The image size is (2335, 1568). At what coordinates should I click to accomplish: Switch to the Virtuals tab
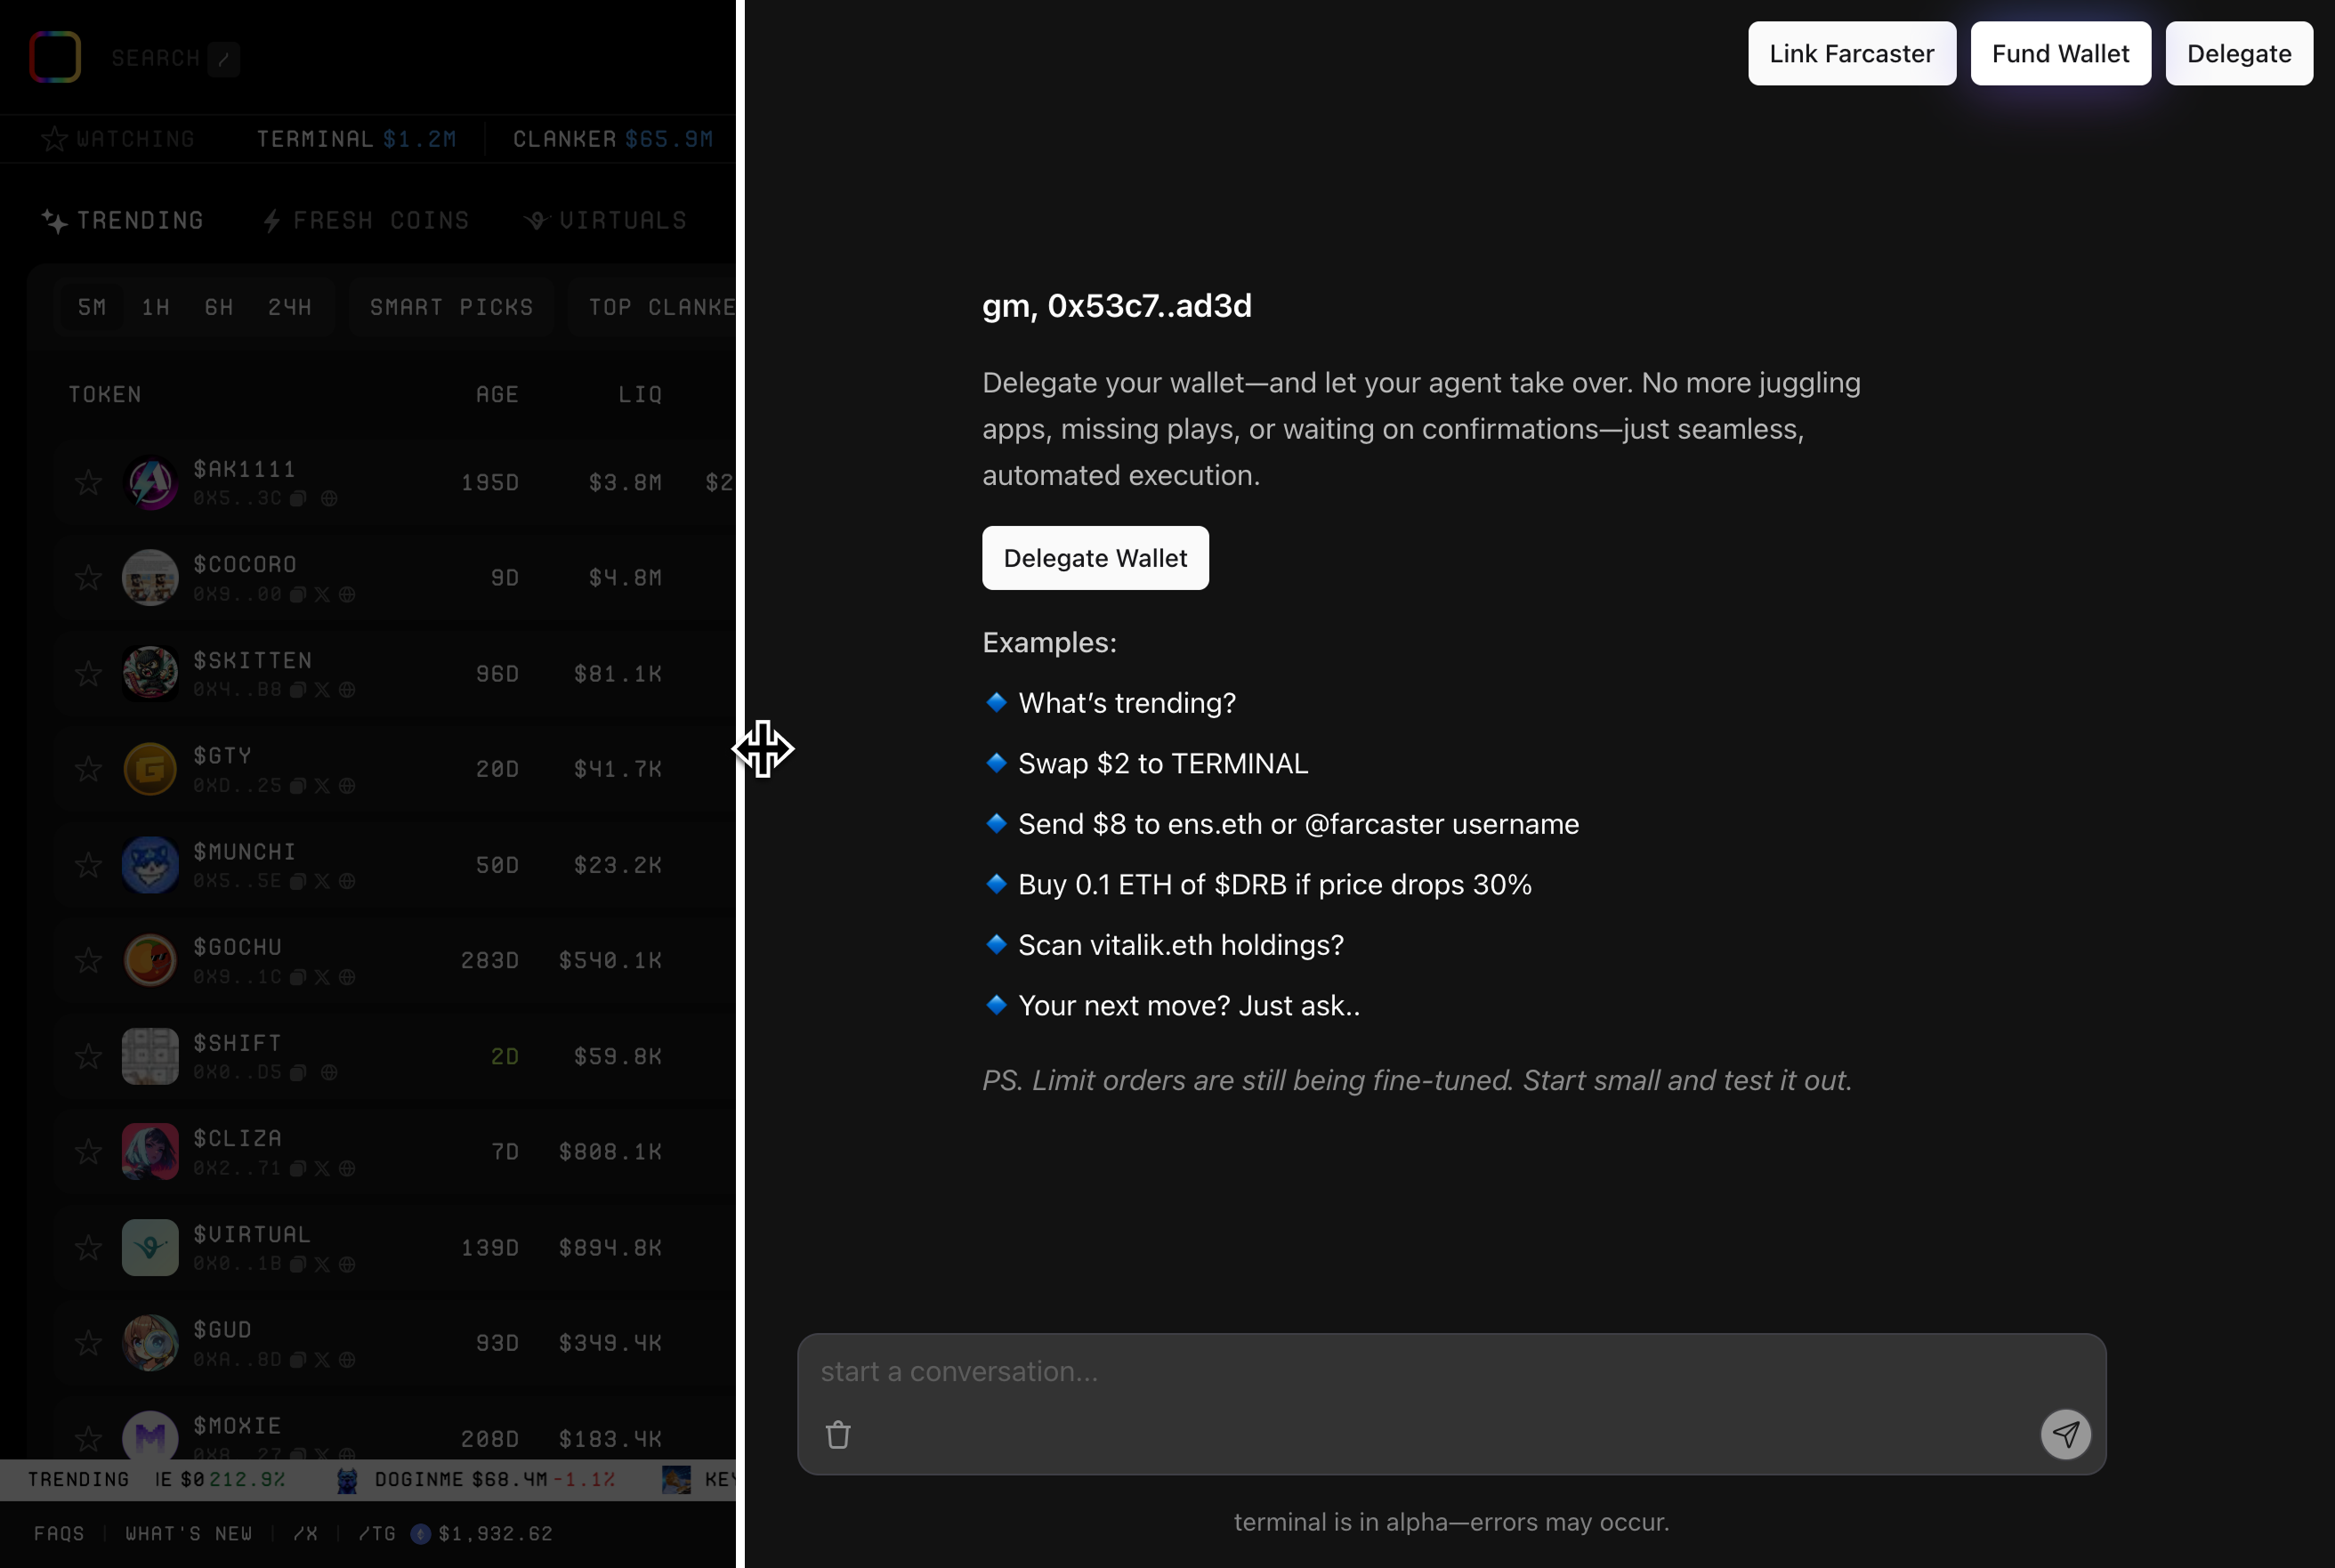[606, 220]
